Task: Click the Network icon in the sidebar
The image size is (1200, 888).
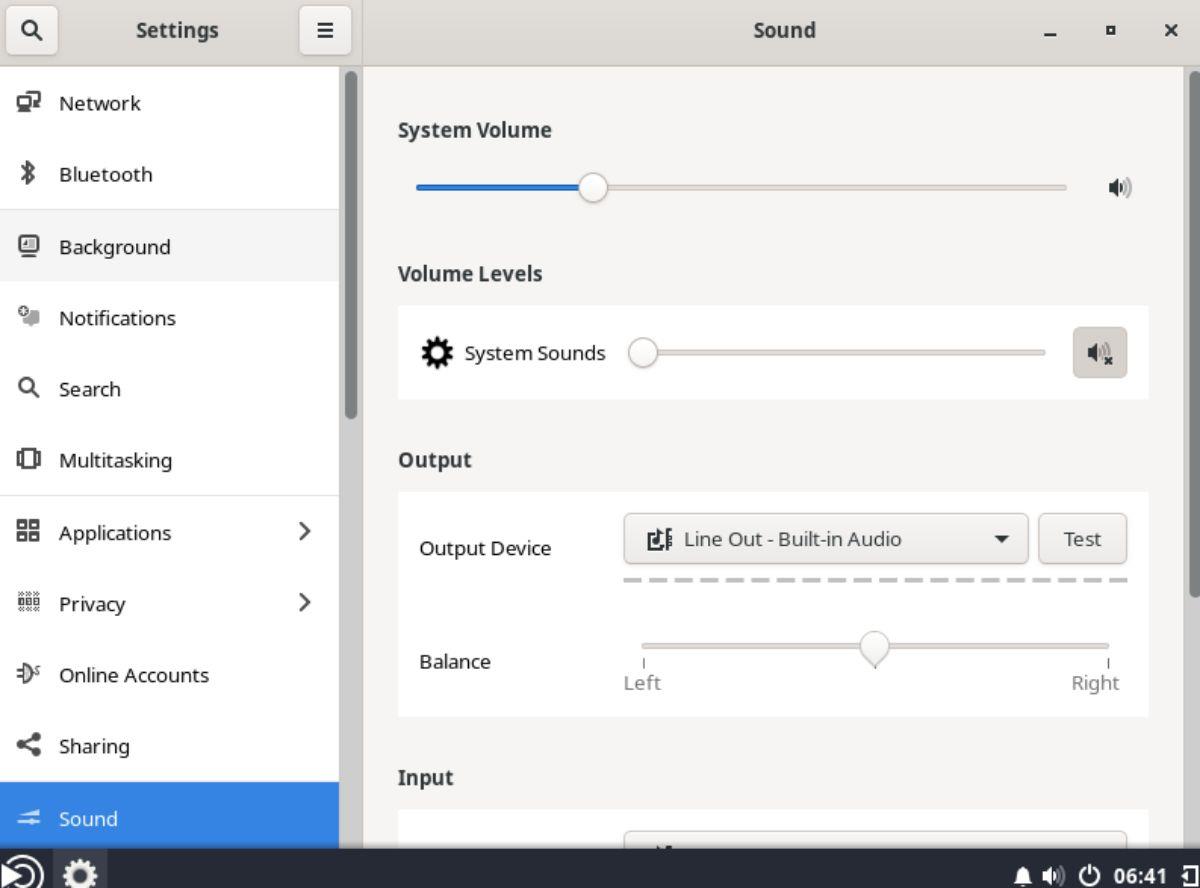Action: pos(27,102)
